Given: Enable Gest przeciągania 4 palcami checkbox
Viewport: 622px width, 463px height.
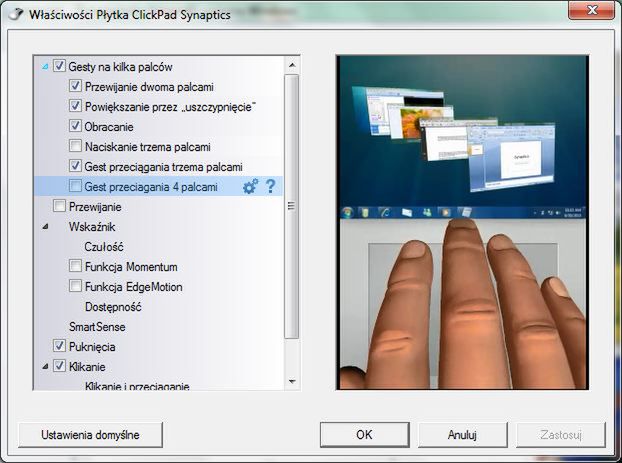Looking at the screenshot, I should click(x=75, y=186).
